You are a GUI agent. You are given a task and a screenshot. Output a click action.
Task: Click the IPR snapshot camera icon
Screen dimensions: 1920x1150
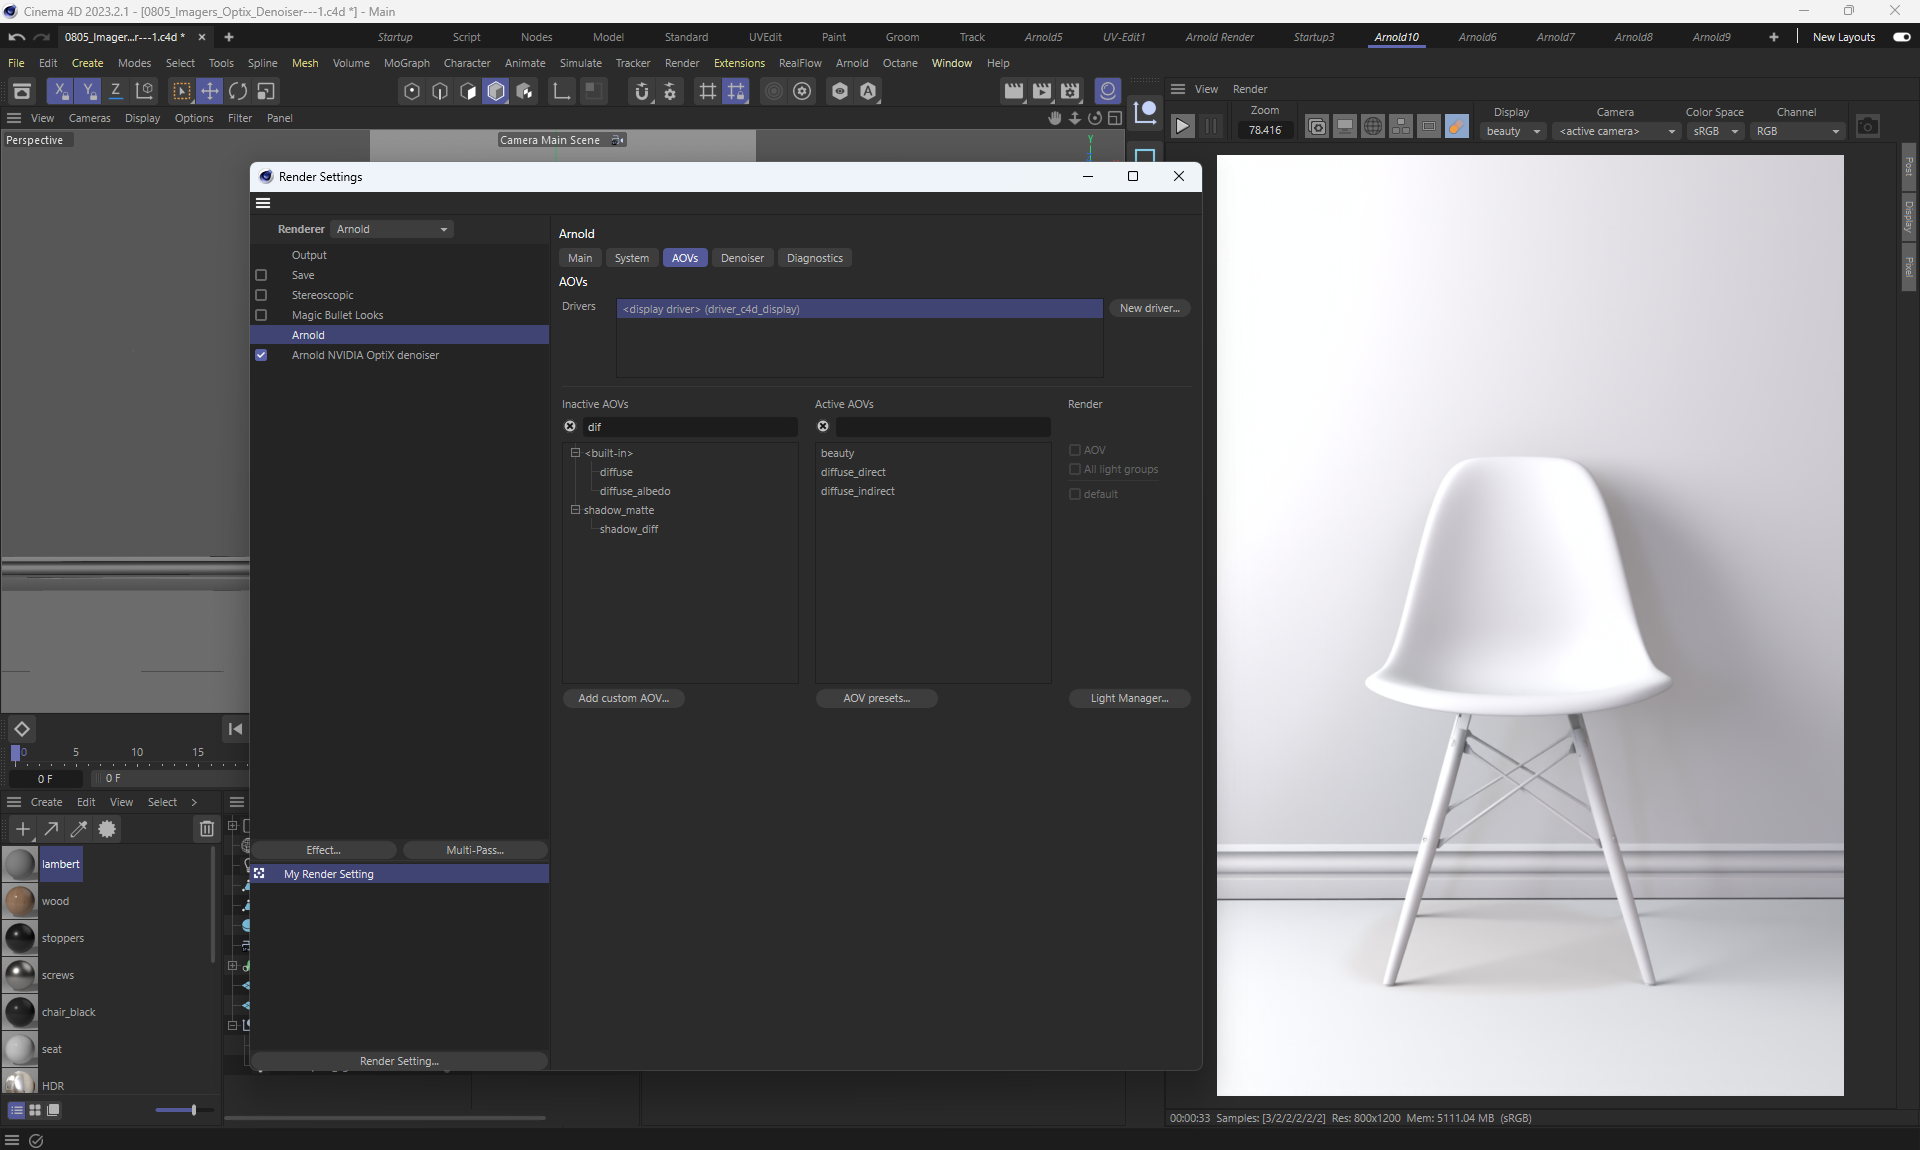(1867, 127)
